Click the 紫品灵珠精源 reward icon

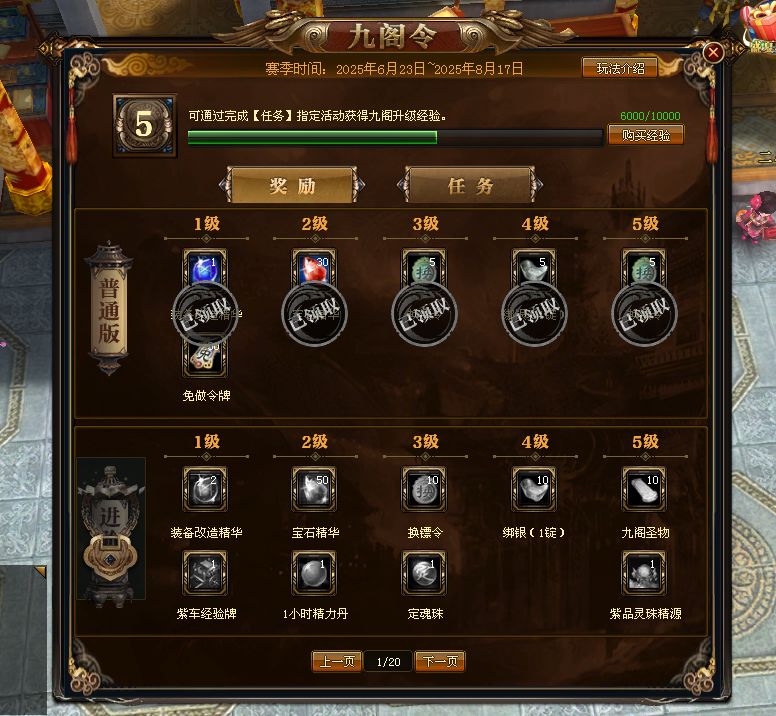pyautogui.click(x=644, y=573)
